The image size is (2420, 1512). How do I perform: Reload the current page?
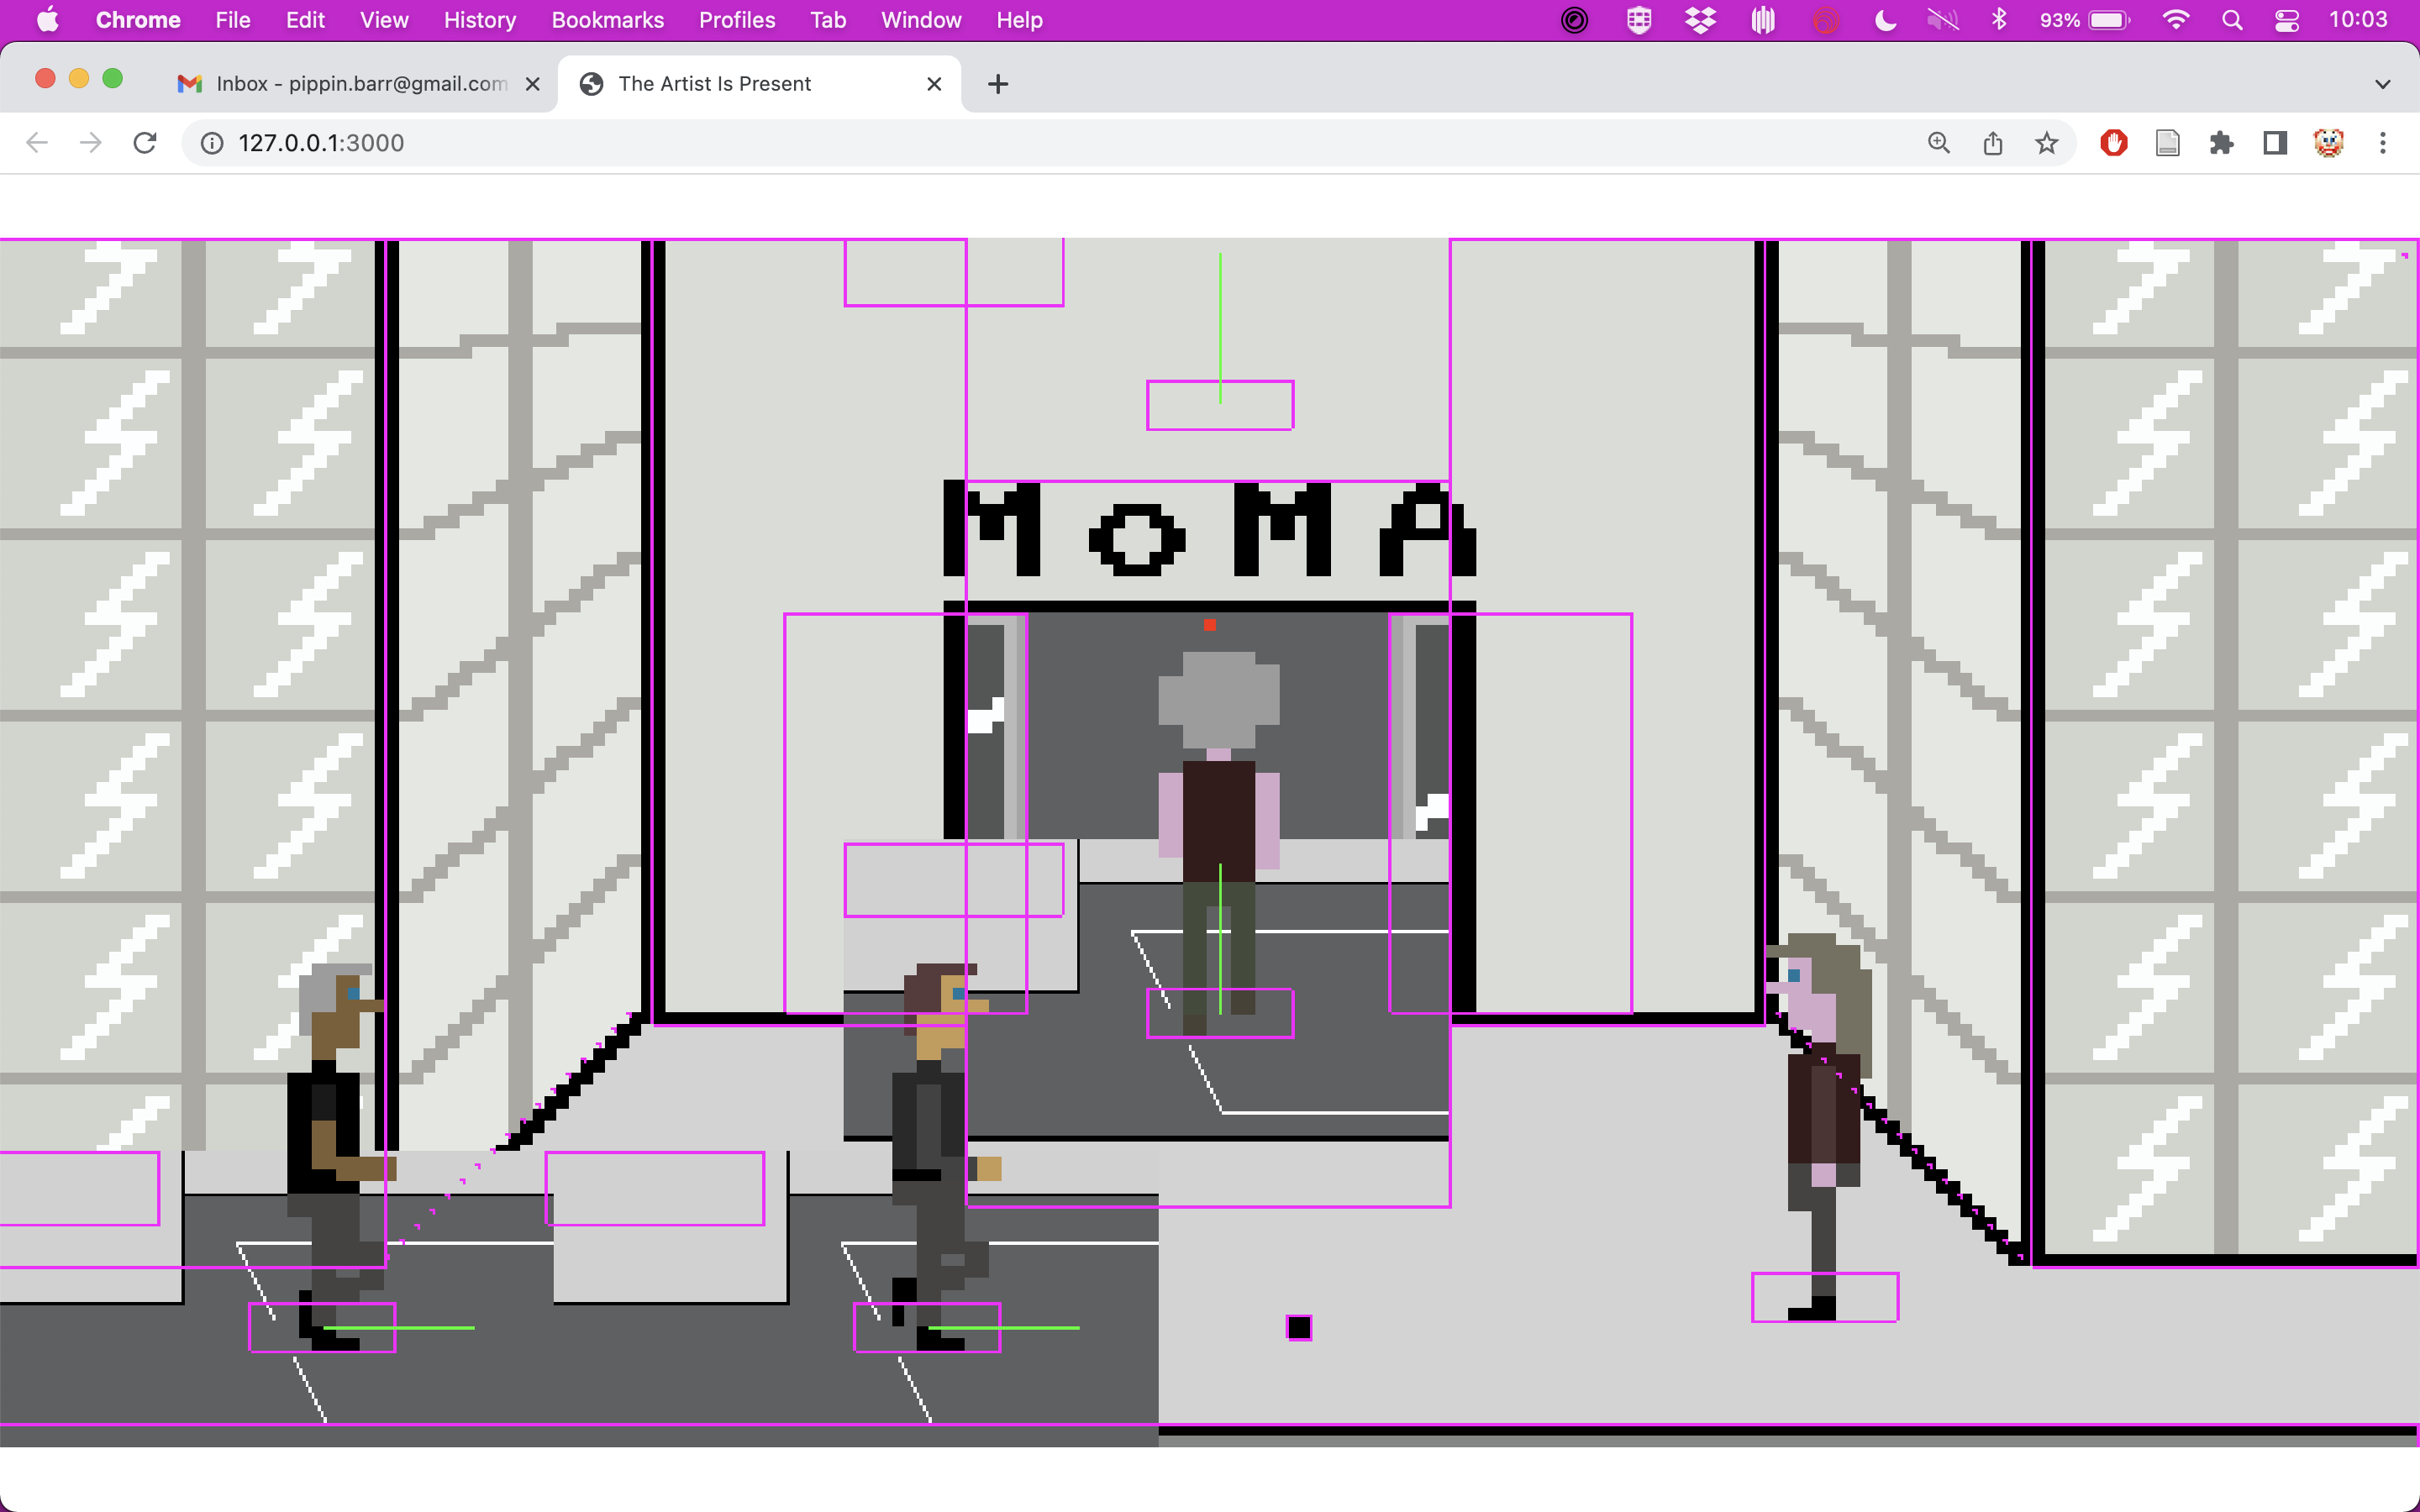coord(145,143)
